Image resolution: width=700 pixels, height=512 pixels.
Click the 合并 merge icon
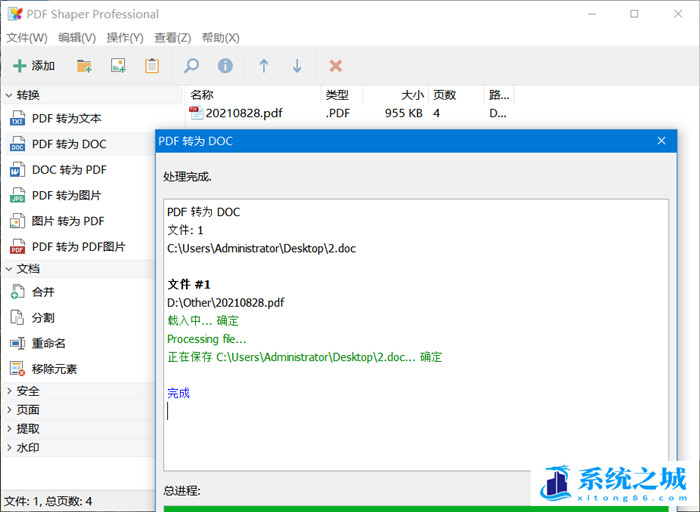coord(17,292)
